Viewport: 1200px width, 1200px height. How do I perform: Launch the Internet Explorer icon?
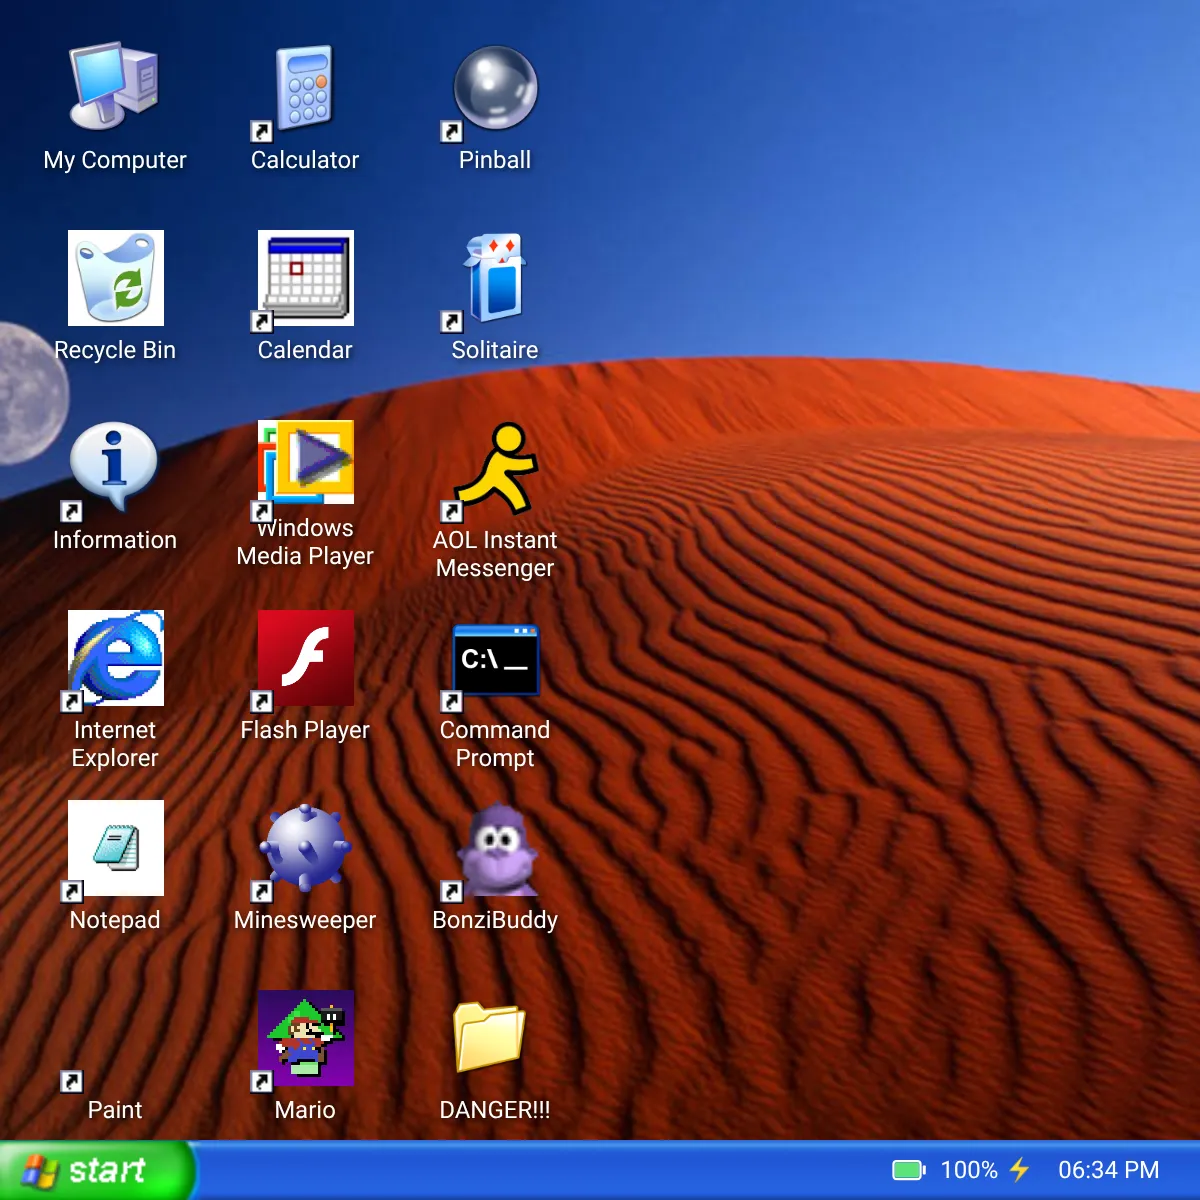pyautogui.click(x=115, y=657)
